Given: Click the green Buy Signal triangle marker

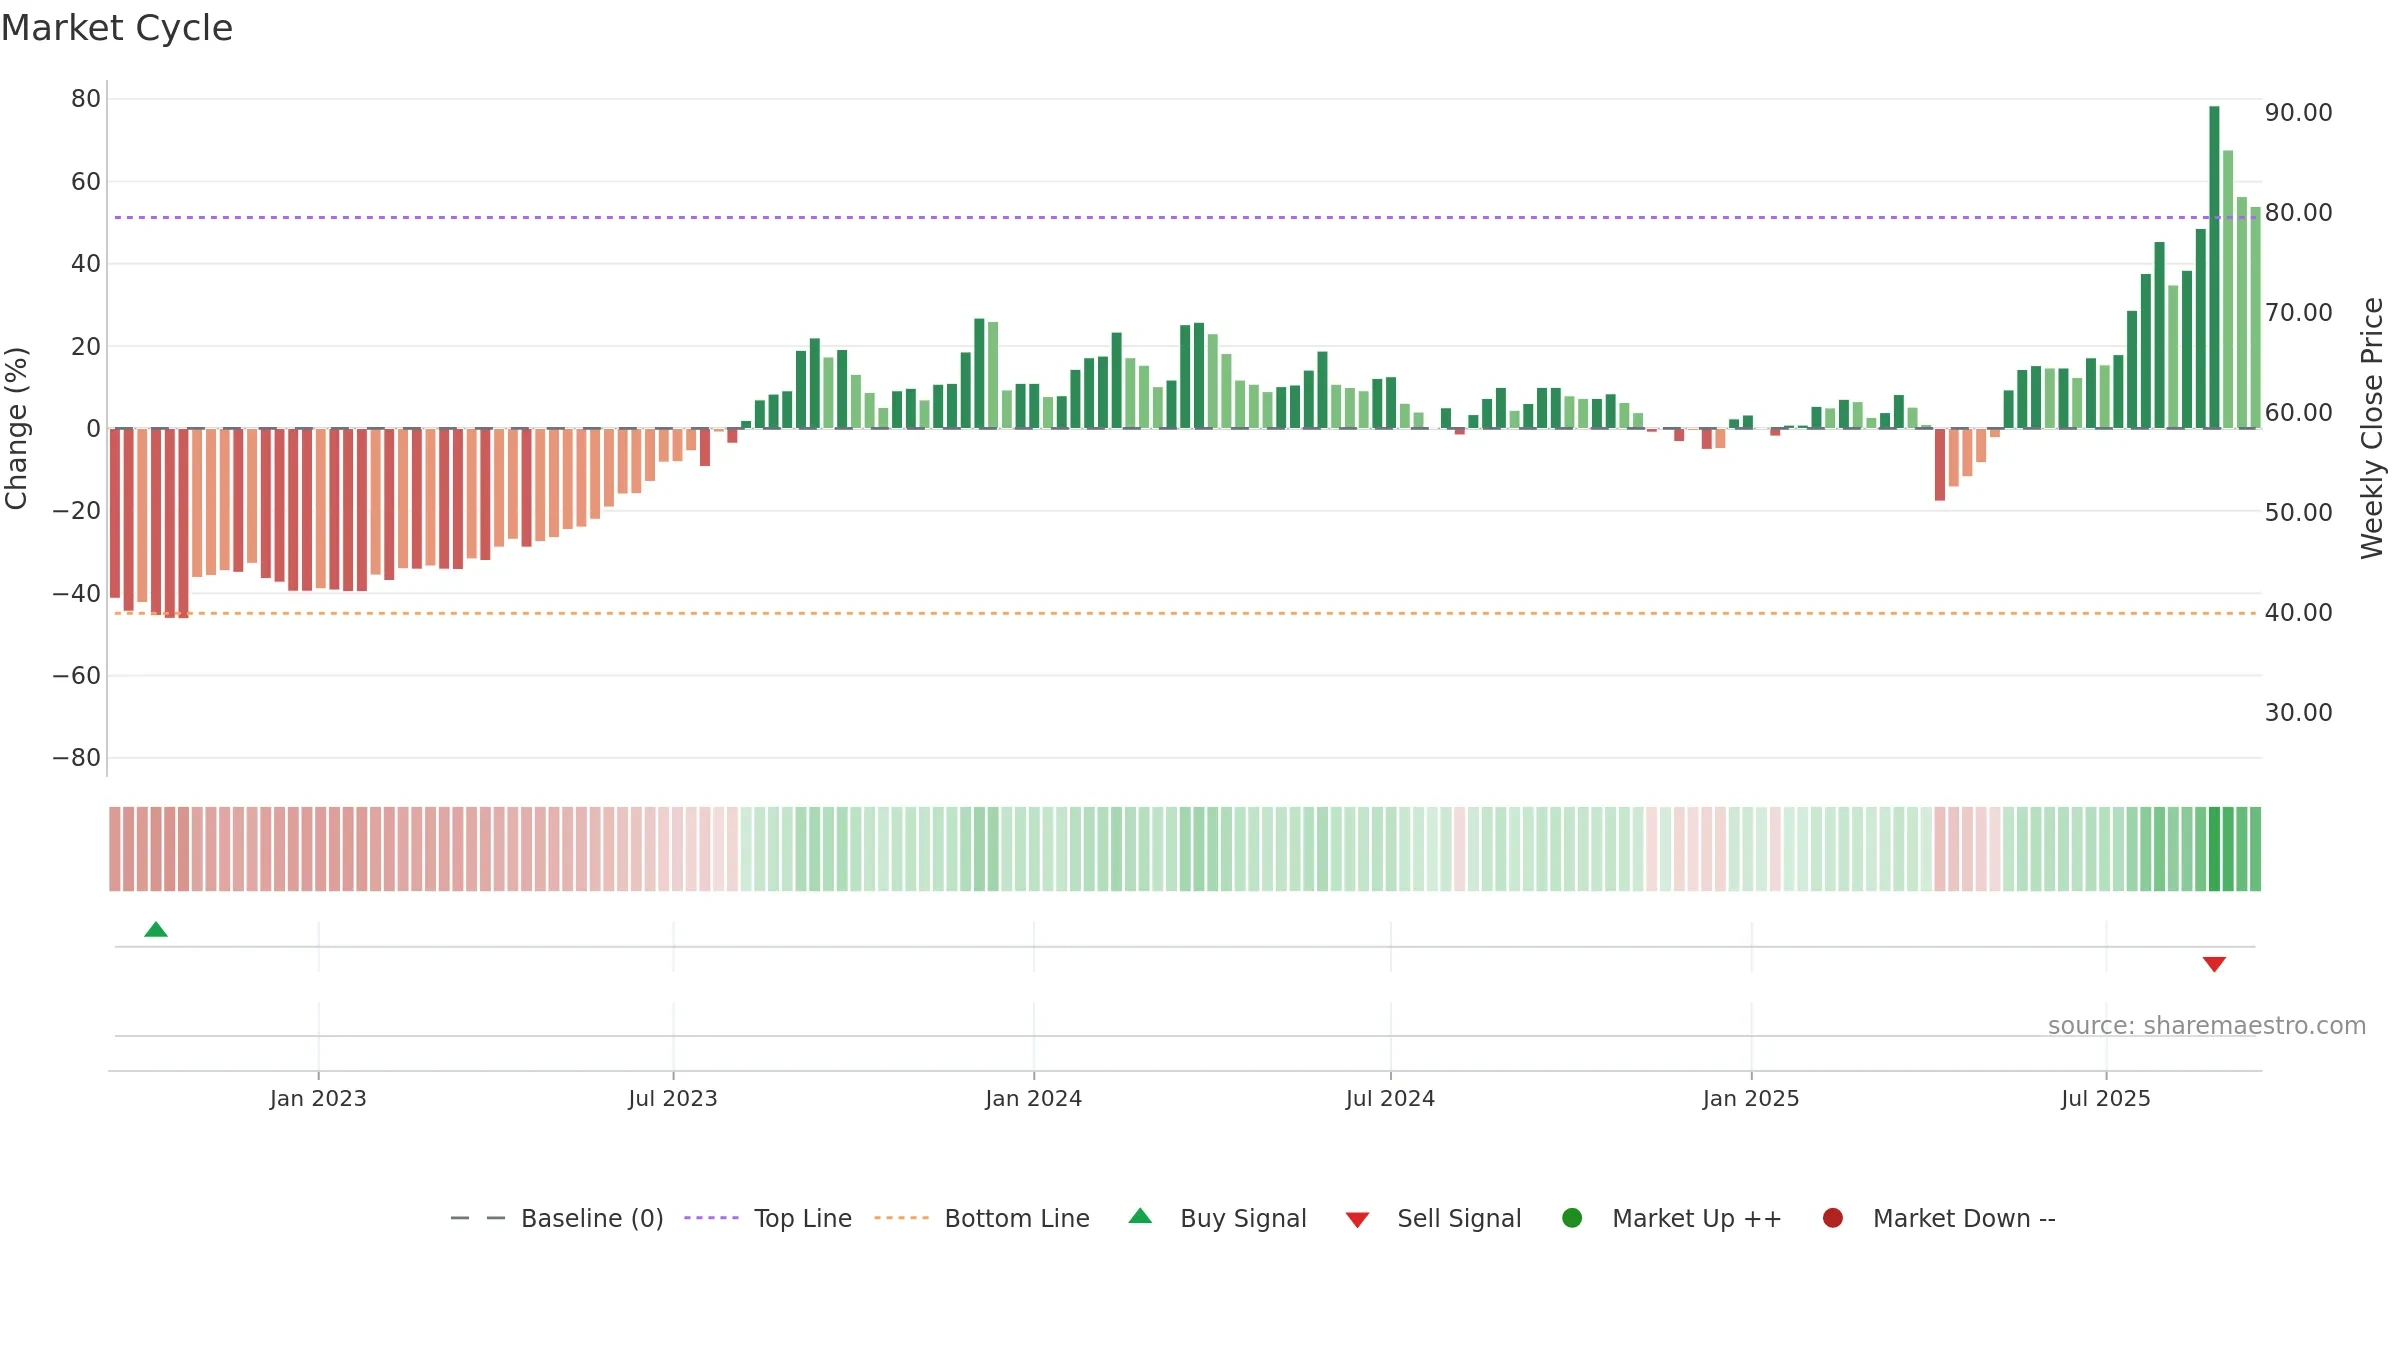Looking at the screenshot, I should point(156,930).
